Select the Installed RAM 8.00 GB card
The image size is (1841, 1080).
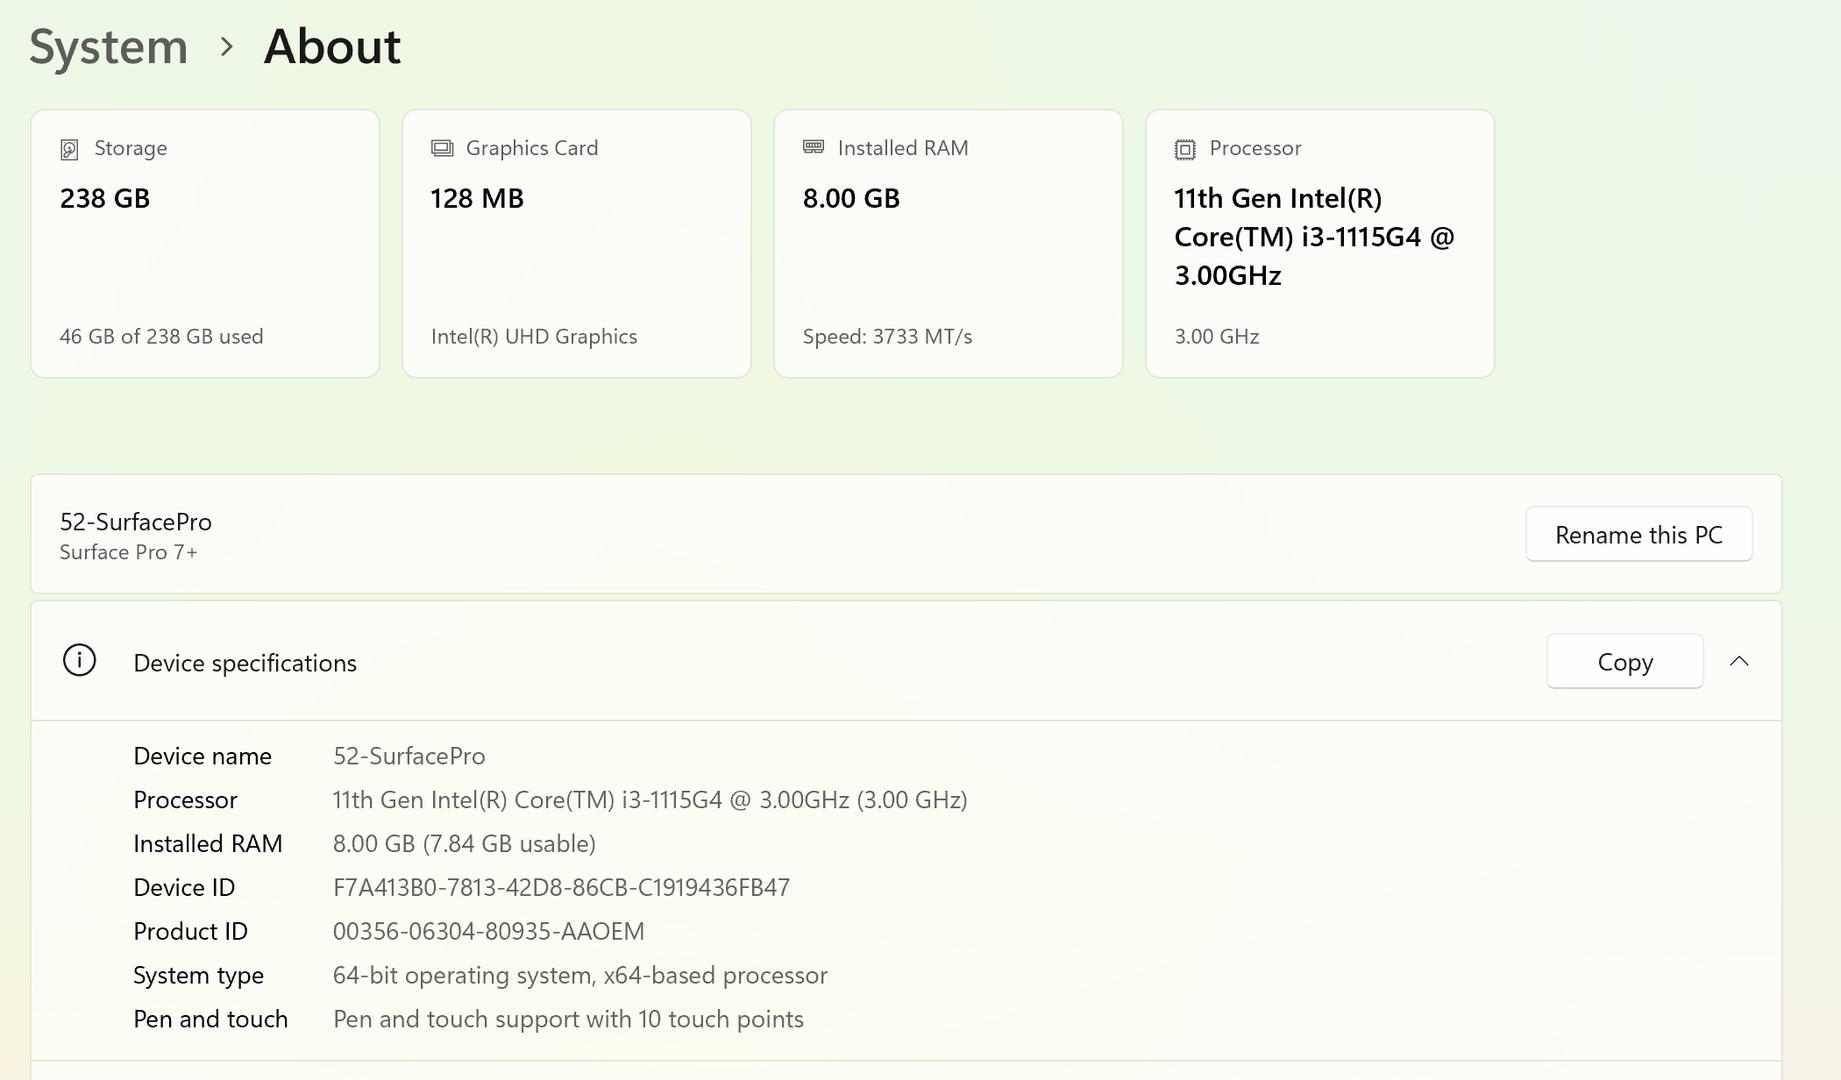point(948,244)
